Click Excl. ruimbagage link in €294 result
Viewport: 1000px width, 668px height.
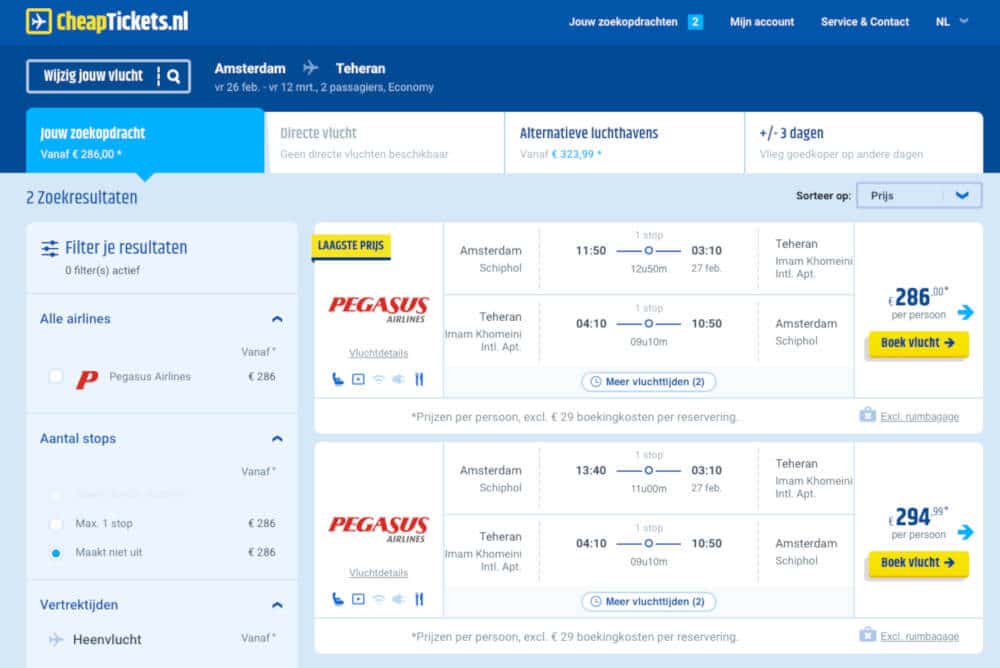pyautogui.click(x=920, y=636)
